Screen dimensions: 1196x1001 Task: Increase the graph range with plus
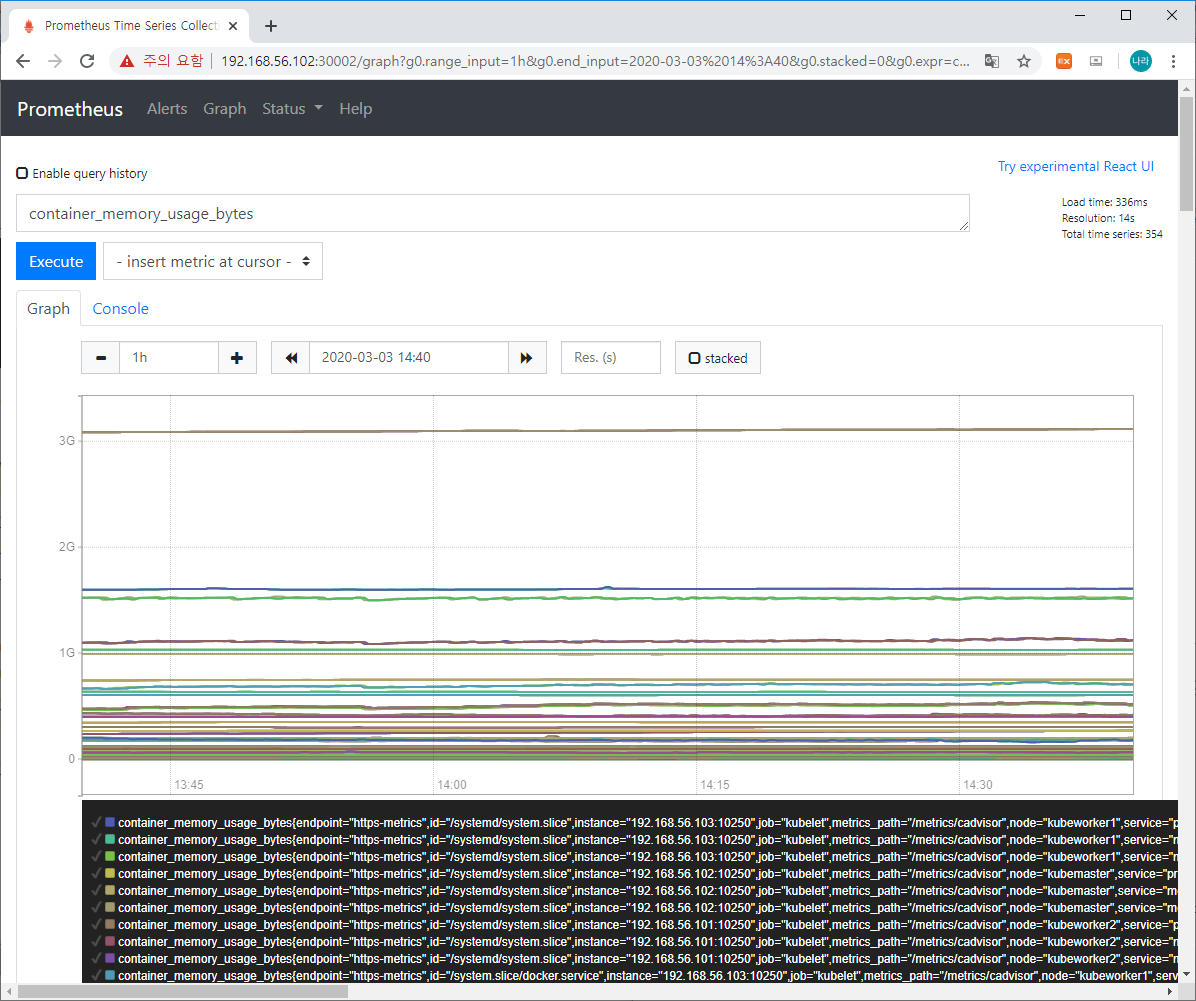(237, 358)
